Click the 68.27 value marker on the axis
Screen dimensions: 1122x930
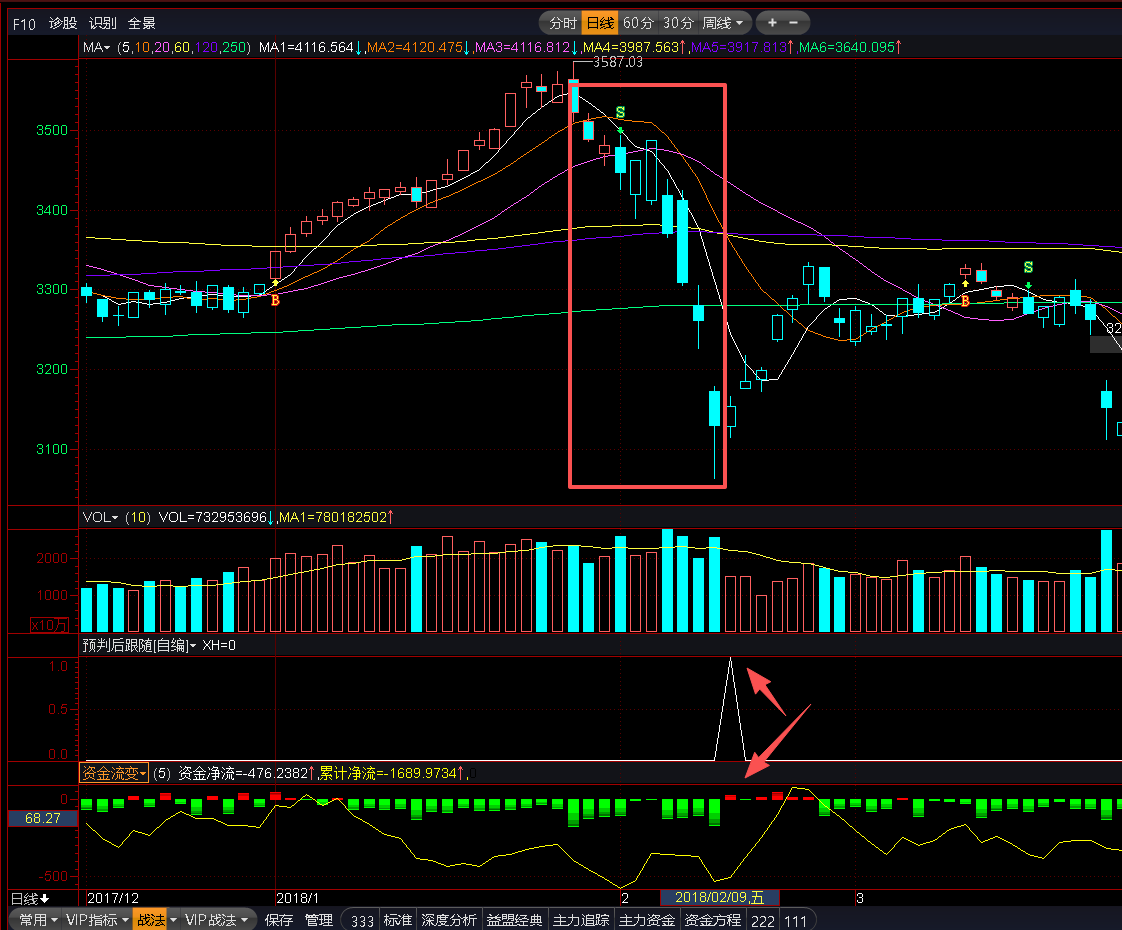pyautogui.click(x=42, y=818)
